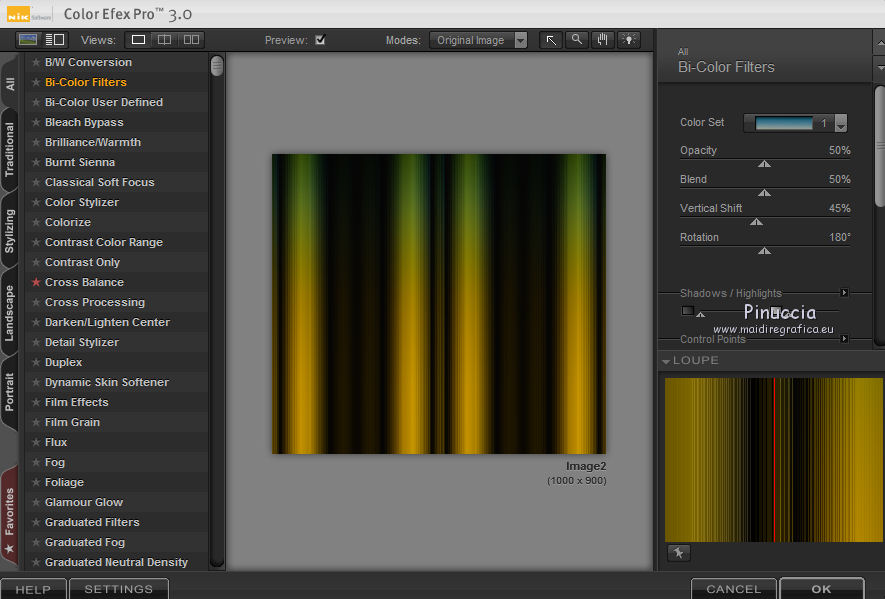Click the light bulb background color icon
This screenshot has height=599, width=885.
[x=628, y=40]
